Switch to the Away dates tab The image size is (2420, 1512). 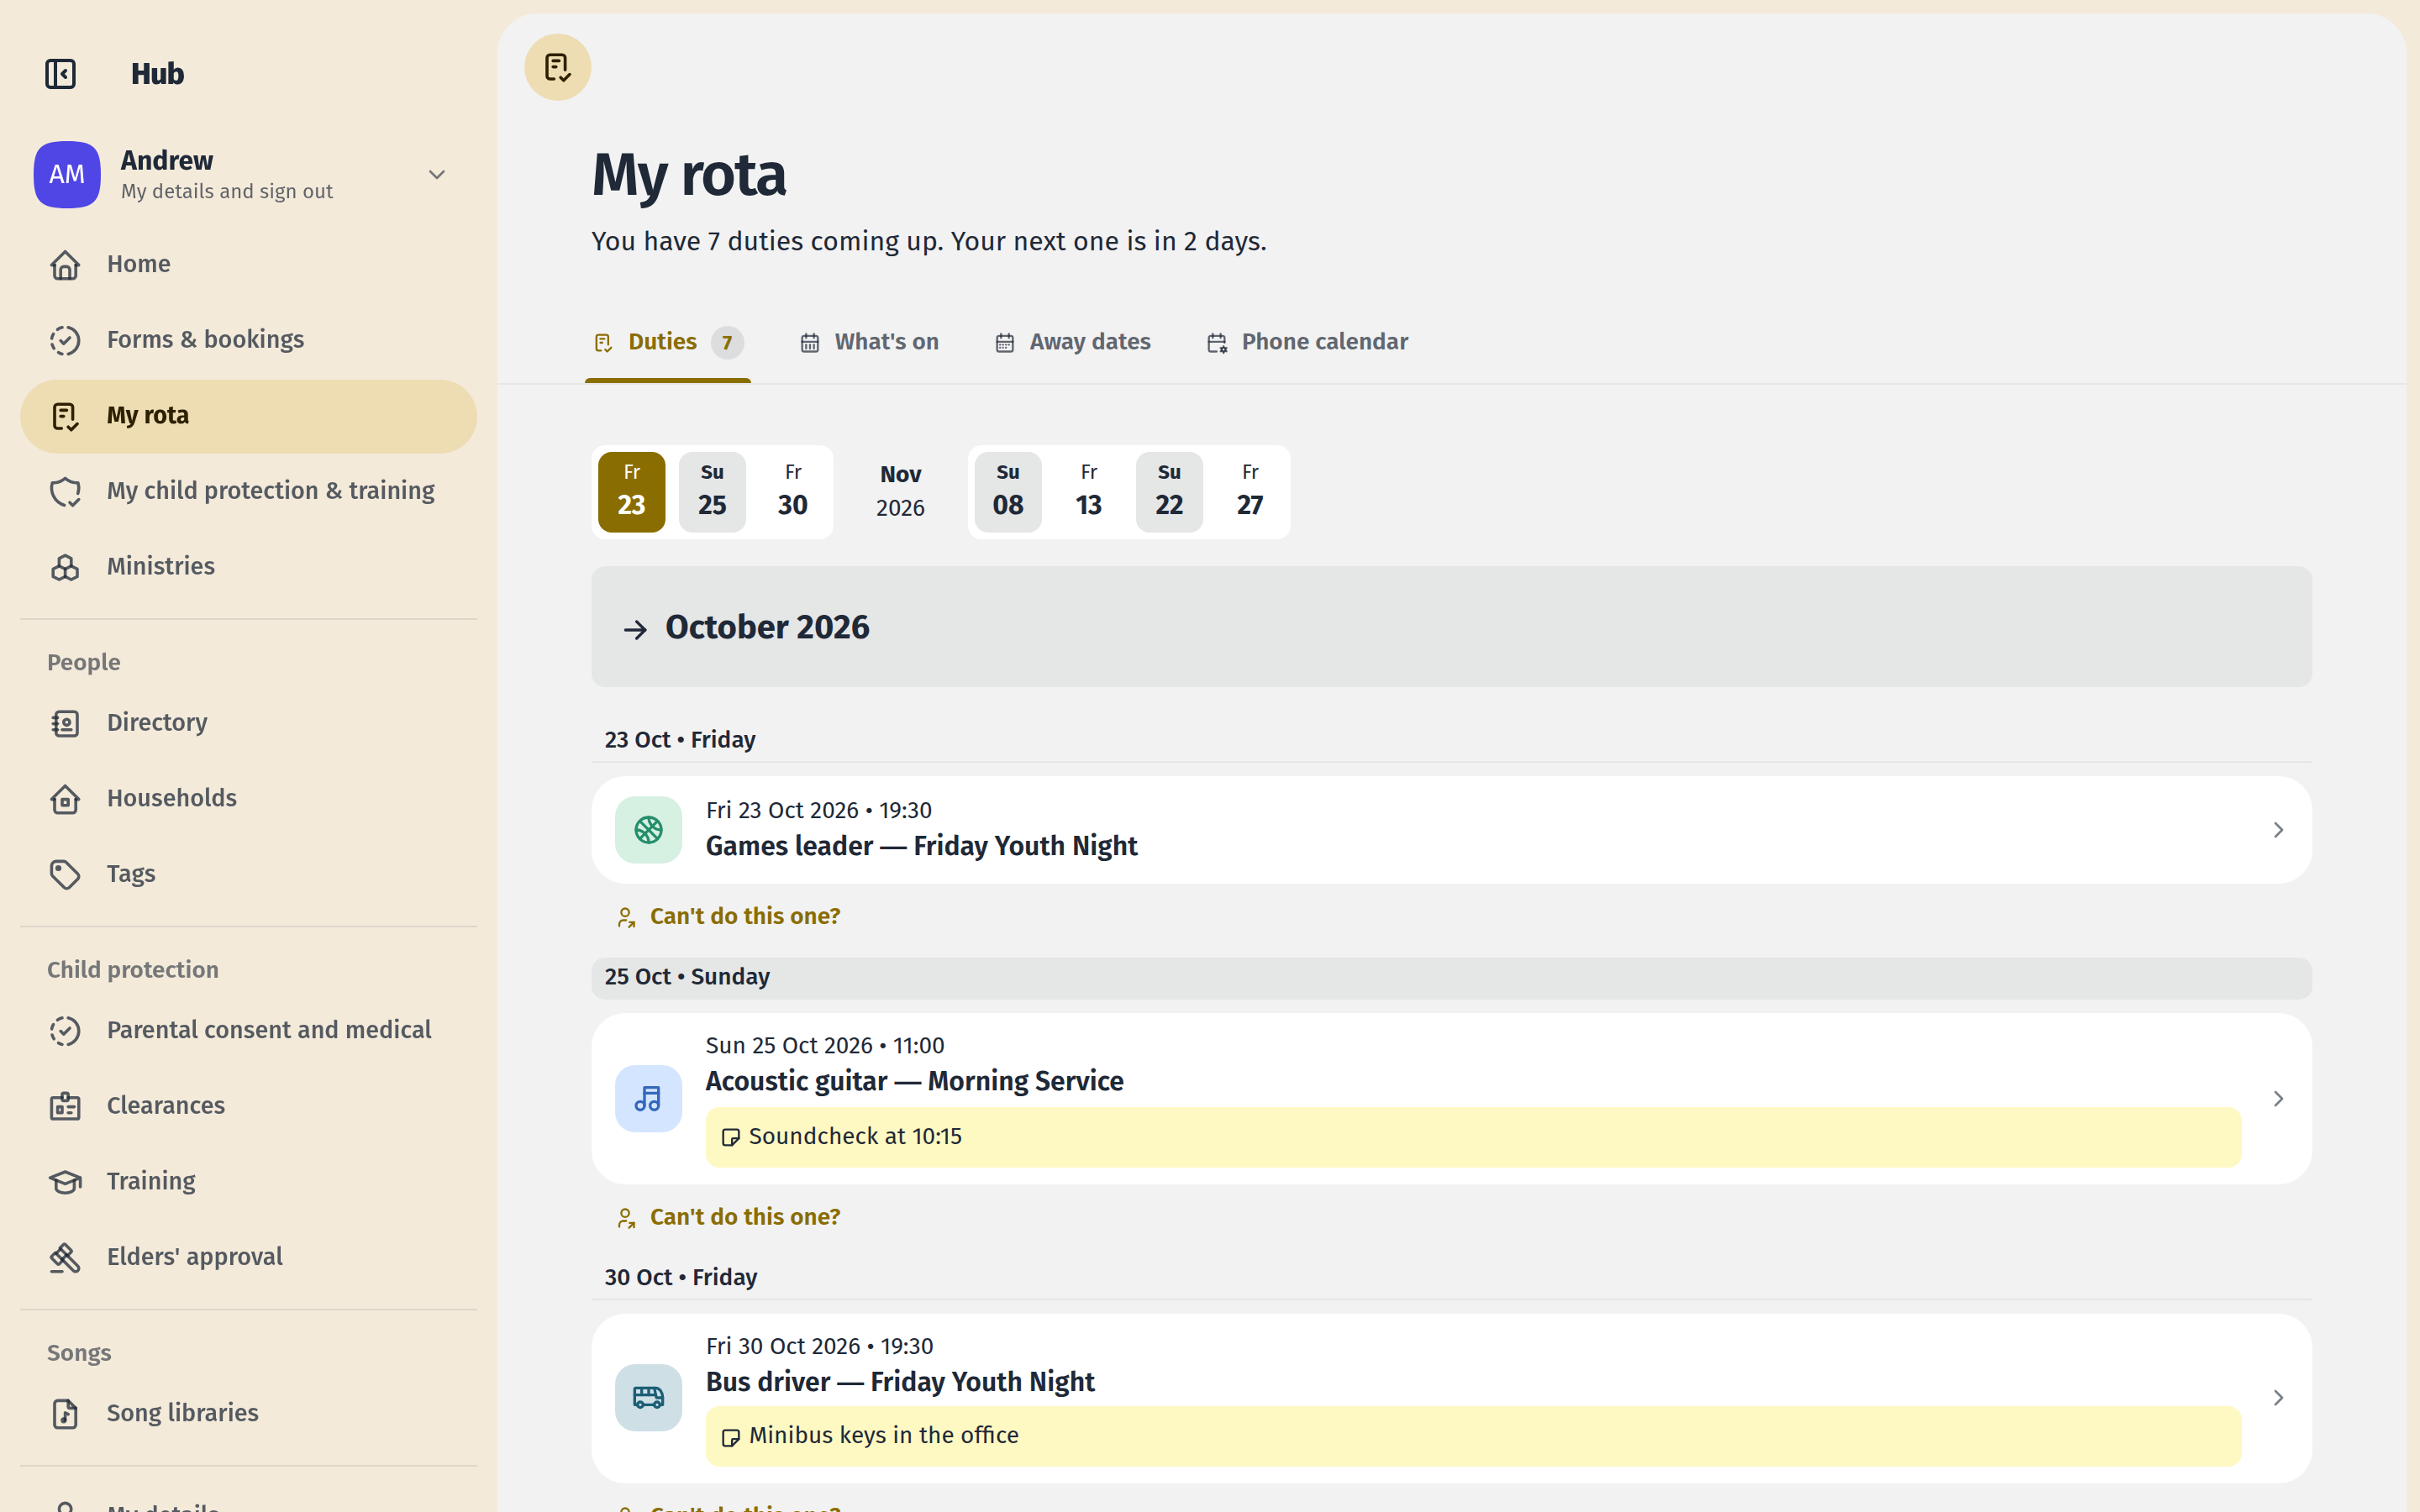pyautogui.click(x=1073, y=342)
